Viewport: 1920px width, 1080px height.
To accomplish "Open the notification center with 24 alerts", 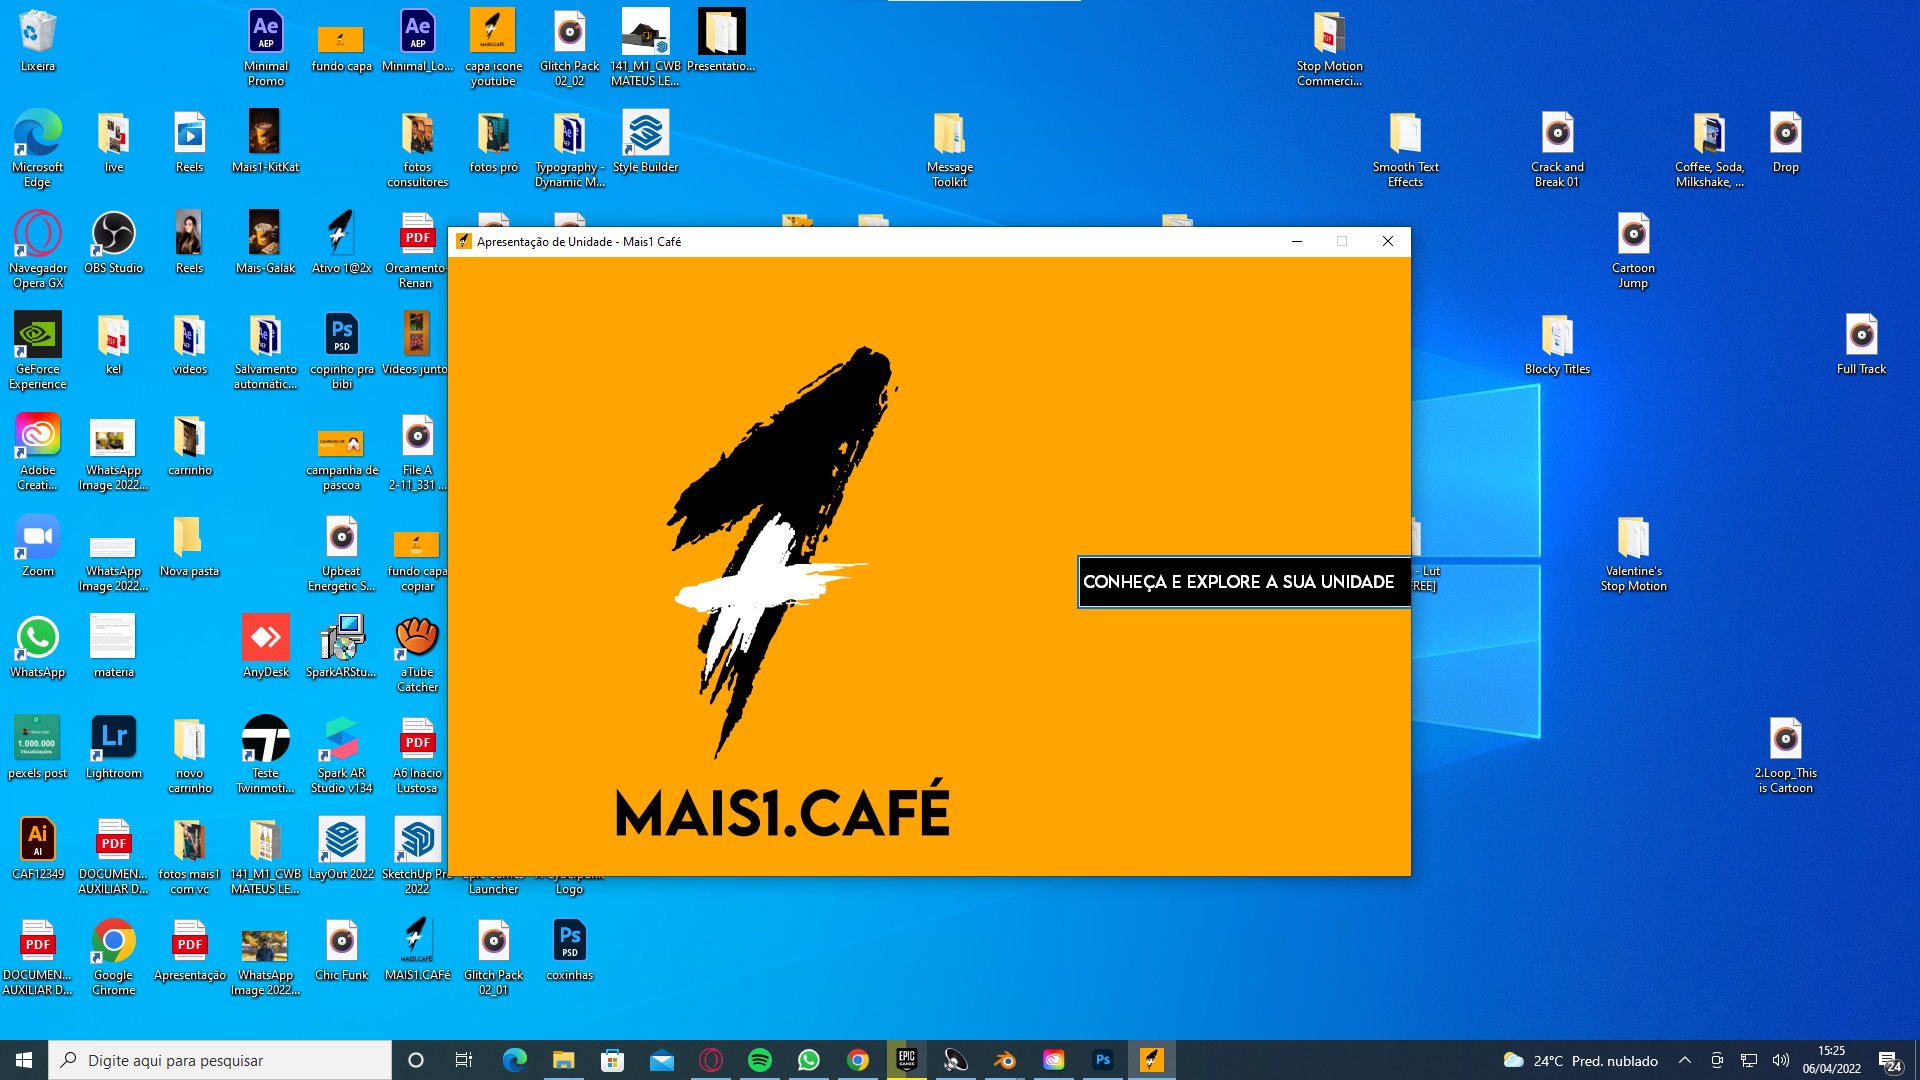I will point(1889,1060).
